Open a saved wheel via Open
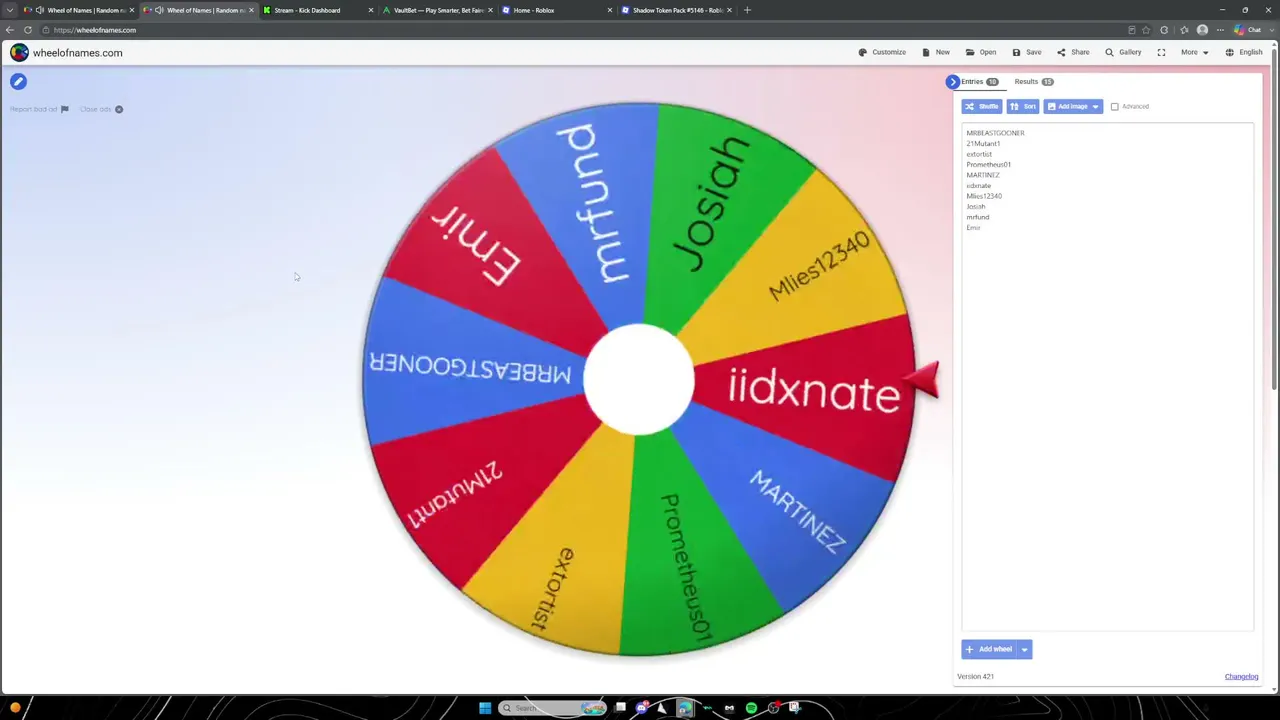 coord(981,53)
